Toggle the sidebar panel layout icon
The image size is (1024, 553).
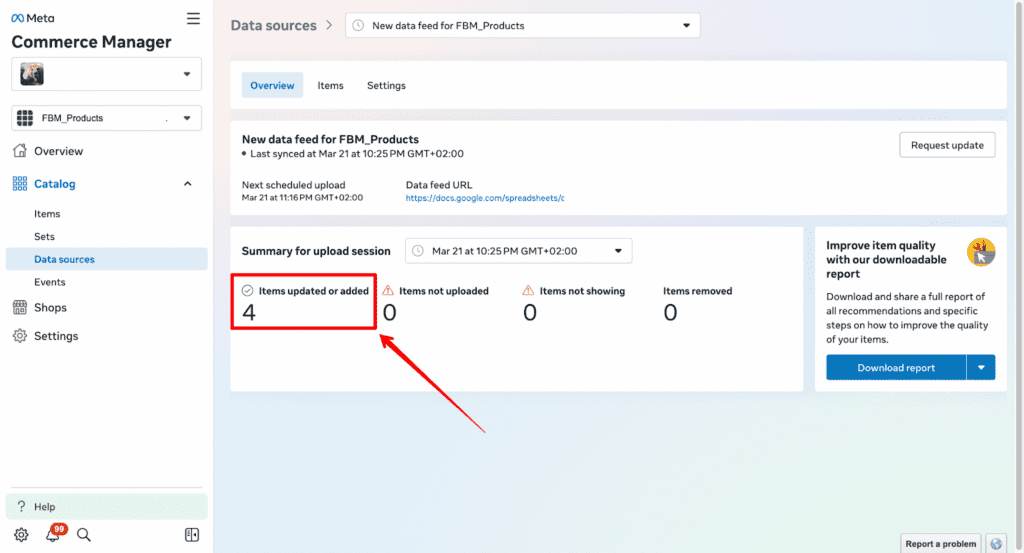pyautogui.click(x=192, y=535)
